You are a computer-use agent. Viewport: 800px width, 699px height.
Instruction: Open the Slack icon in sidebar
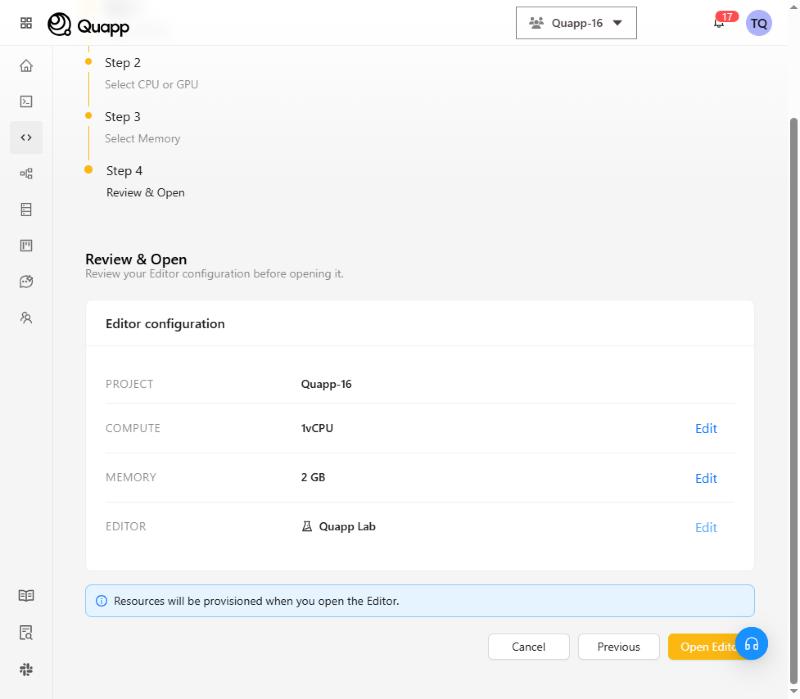tap(26, 669)
